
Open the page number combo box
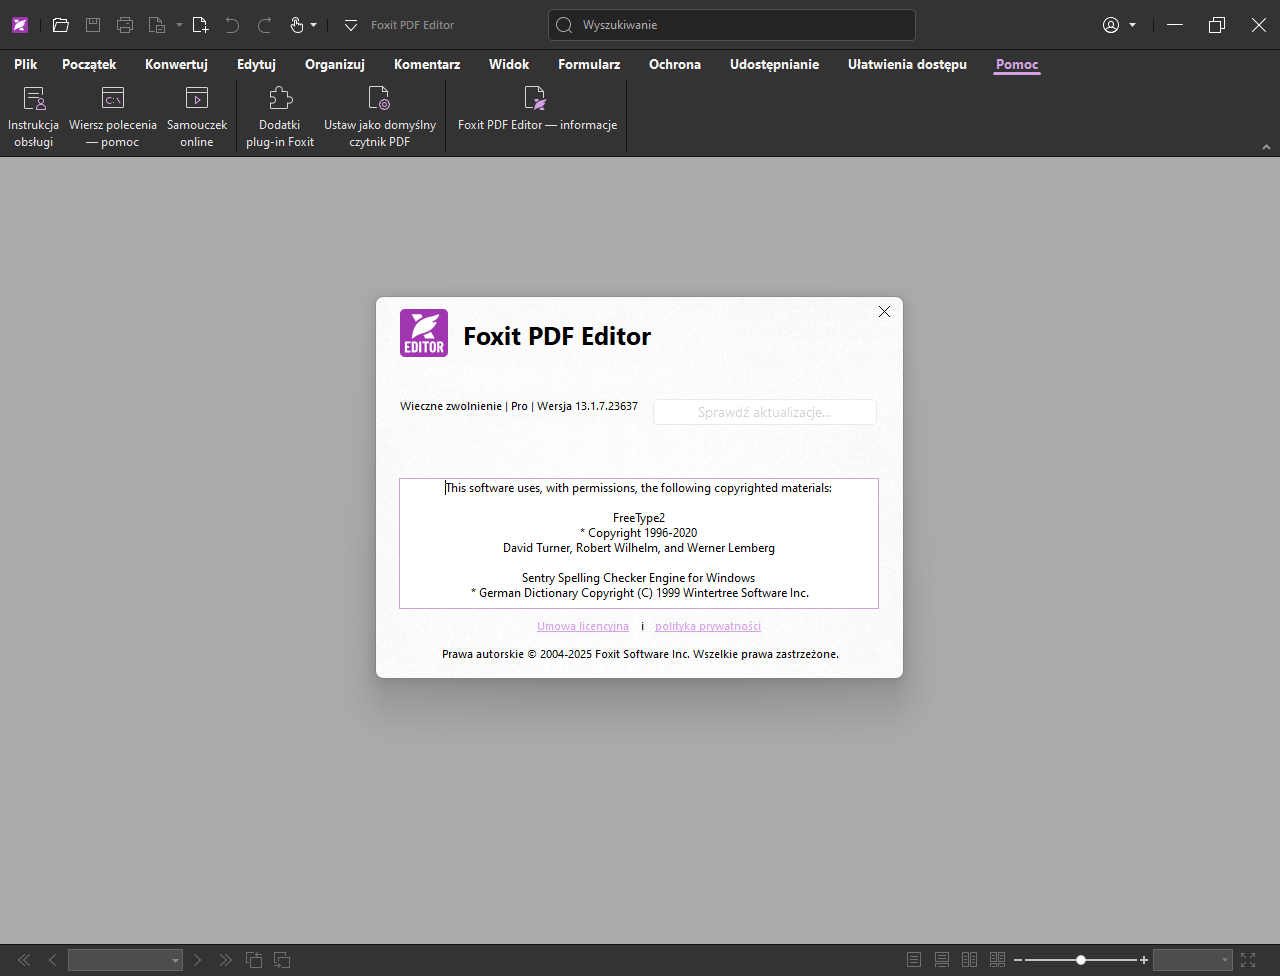[125, 960]
